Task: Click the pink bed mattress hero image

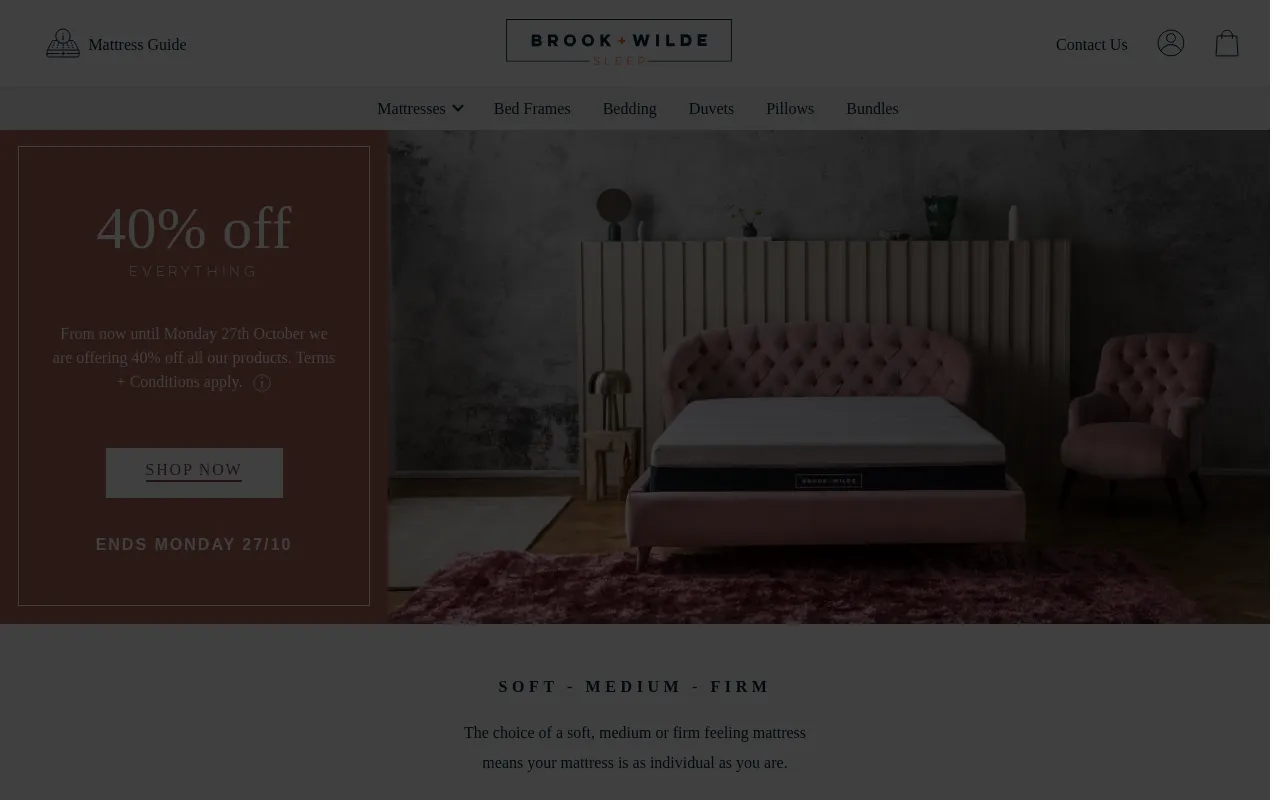Action: click(829, 377)
